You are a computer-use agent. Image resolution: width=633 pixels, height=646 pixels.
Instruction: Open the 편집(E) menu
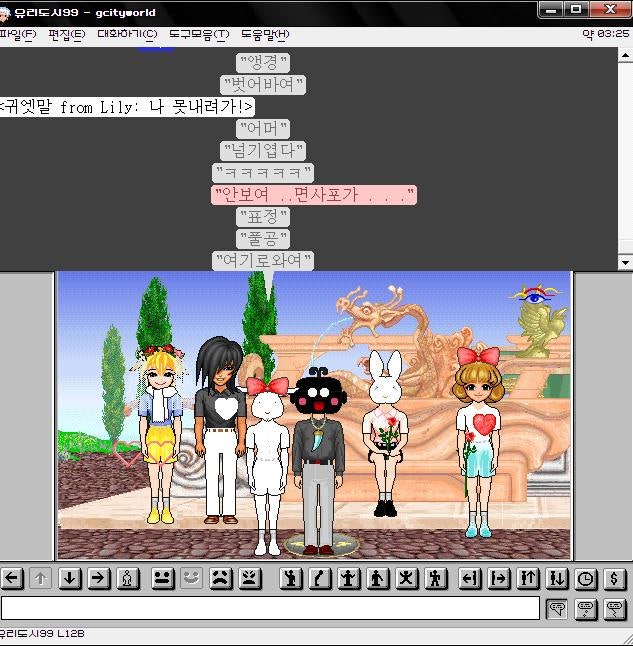[66, 34]
